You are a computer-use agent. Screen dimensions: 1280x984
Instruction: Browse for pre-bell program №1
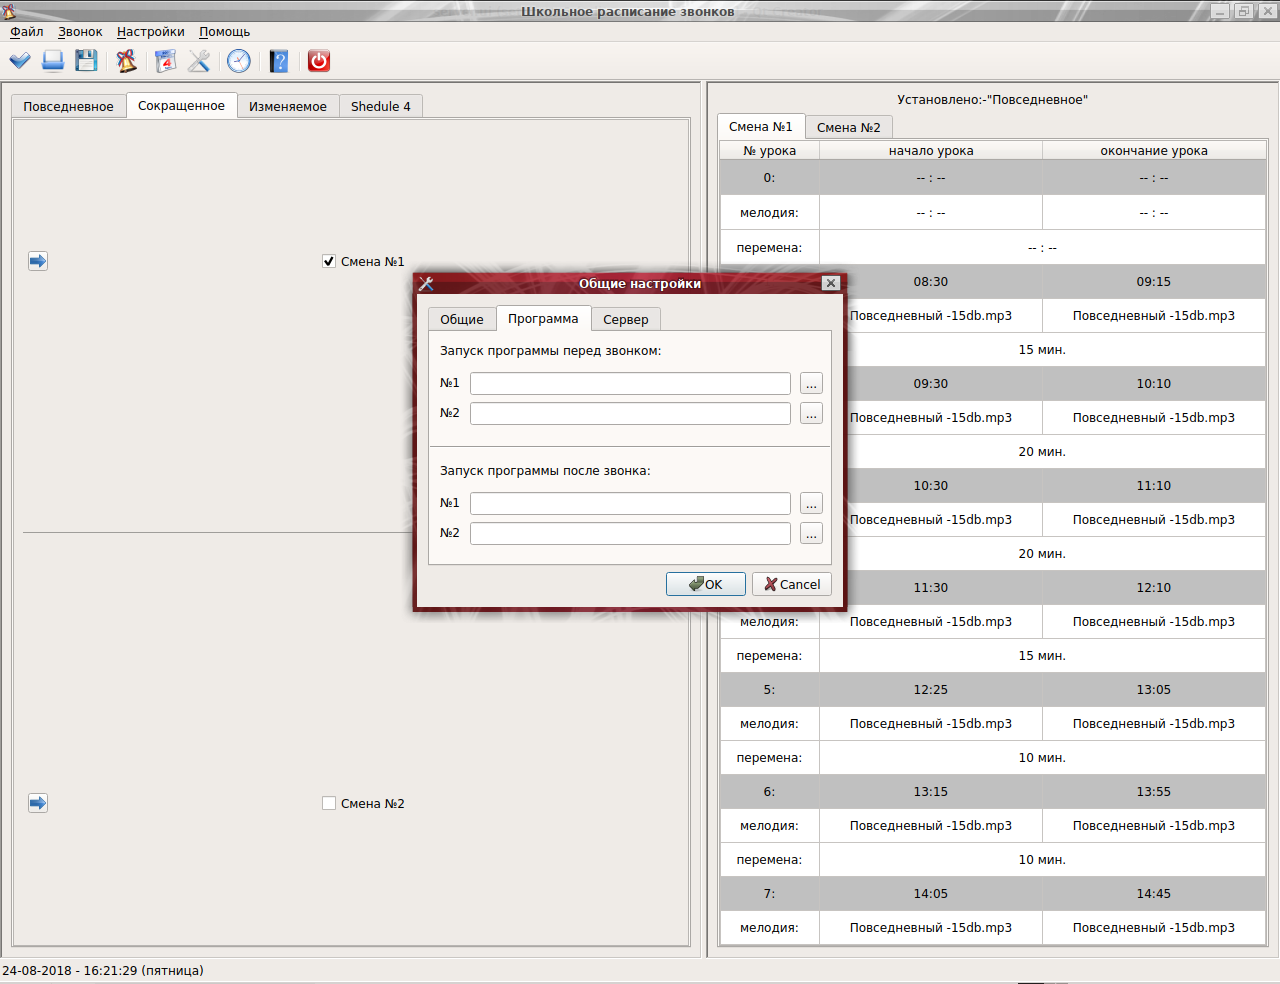pos(811,384)
